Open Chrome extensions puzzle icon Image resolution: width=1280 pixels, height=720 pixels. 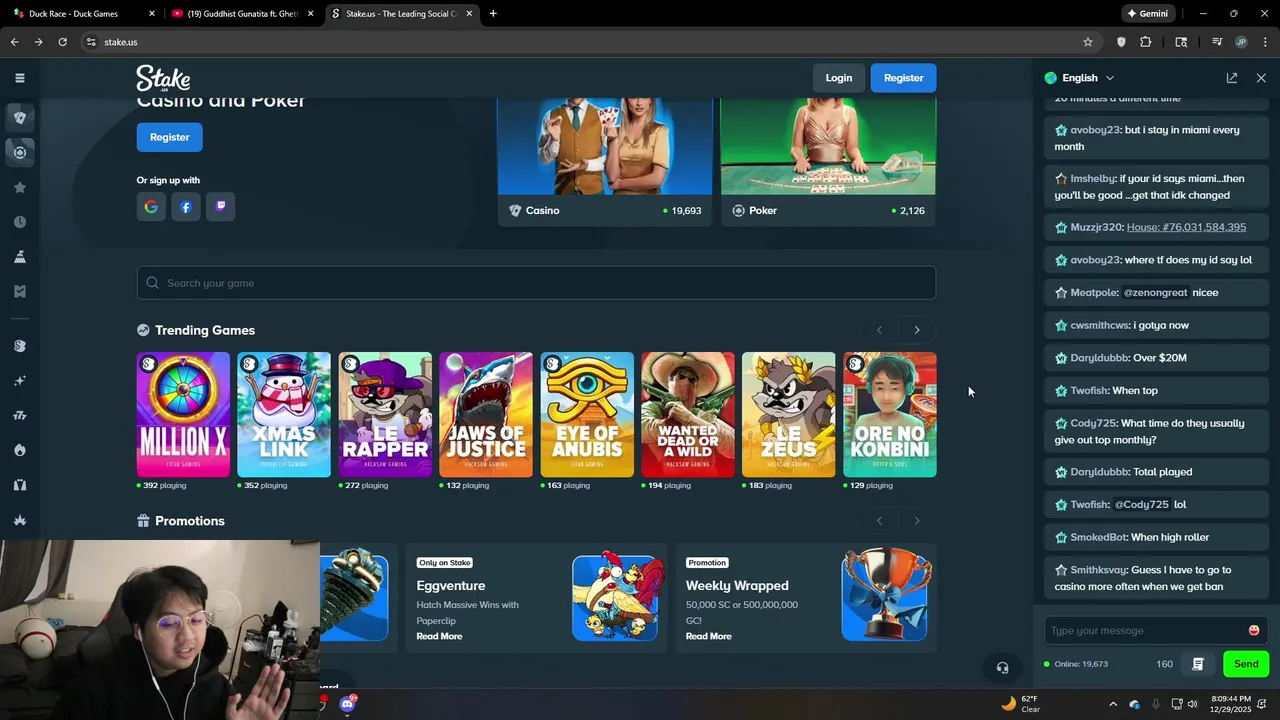coord(1146,42)
